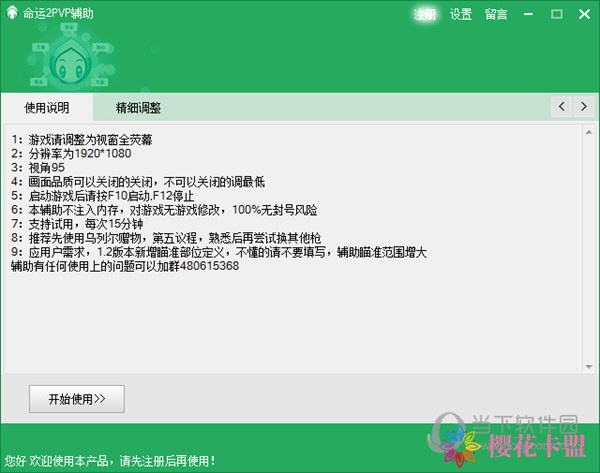Maximize the assistant window
The width and height of the screenshot is (600, 473).
coord(556,14)
